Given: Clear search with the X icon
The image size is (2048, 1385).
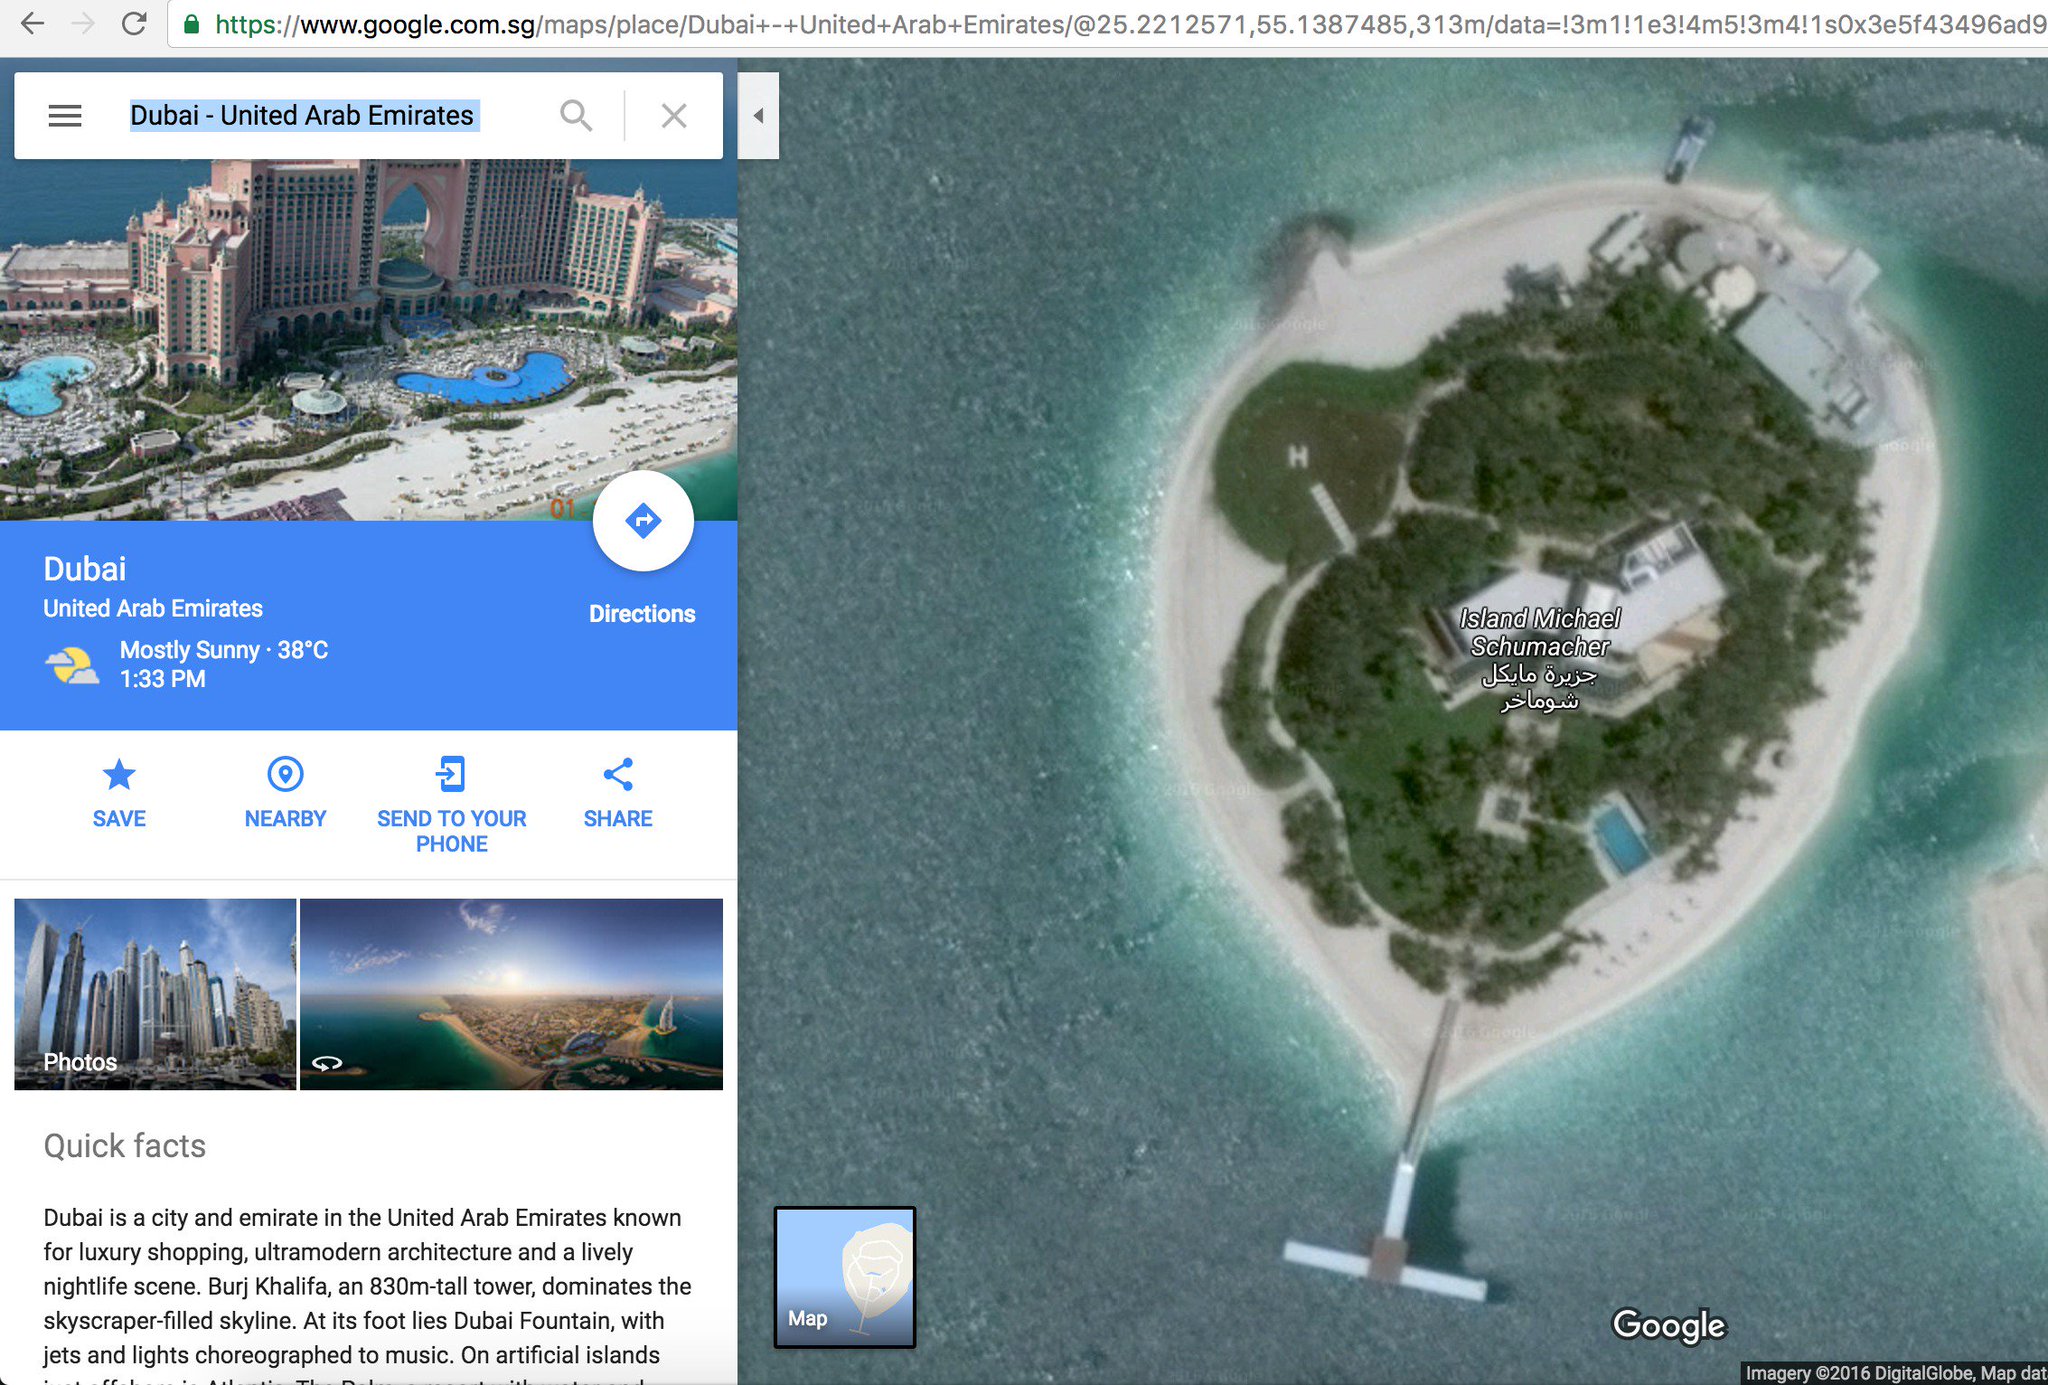Looking at the screenshot, I should [x=674, y=116].
